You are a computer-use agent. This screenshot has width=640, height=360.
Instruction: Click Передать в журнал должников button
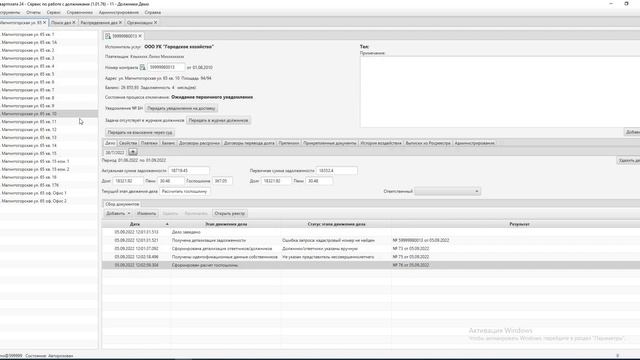[218, 120]
